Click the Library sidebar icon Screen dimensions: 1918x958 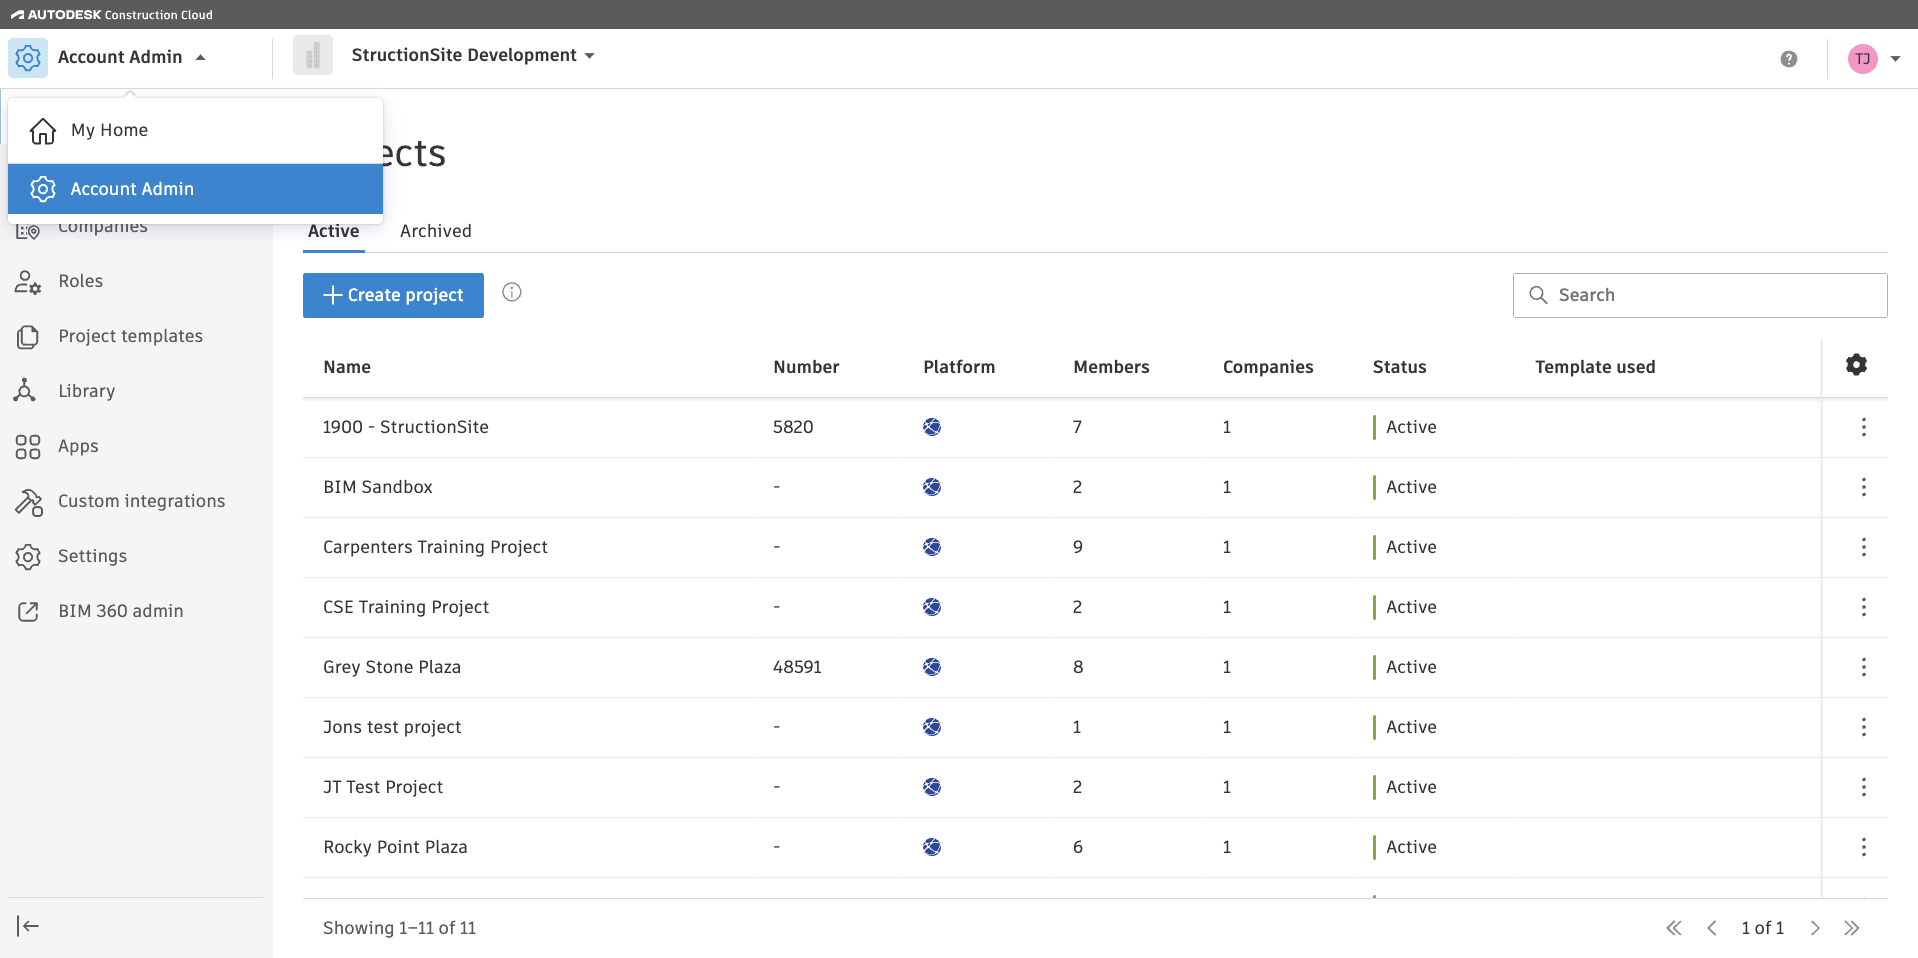coord(26,391)
